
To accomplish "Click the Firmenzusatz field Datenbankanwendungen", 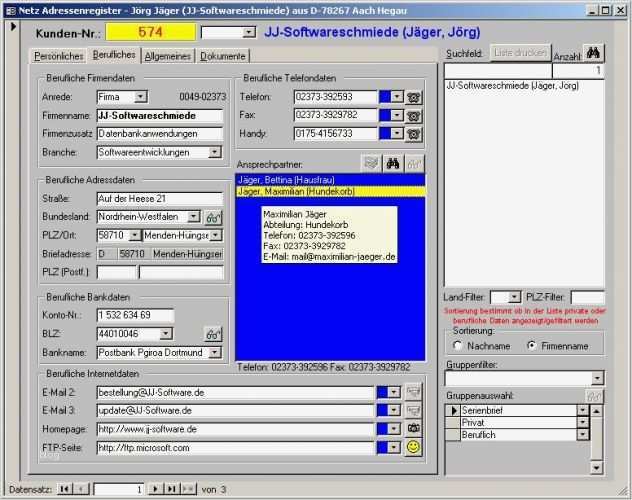I will [160, 134].
